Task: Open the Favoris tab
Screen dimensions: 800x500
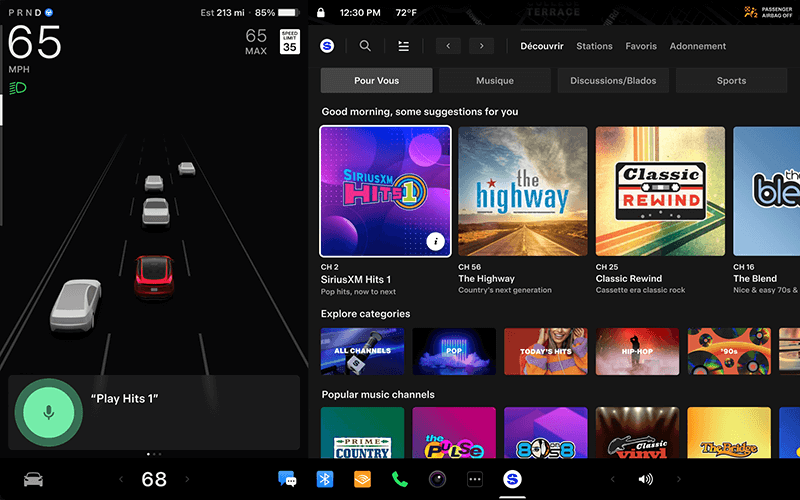Action: [x=641, y=46]
